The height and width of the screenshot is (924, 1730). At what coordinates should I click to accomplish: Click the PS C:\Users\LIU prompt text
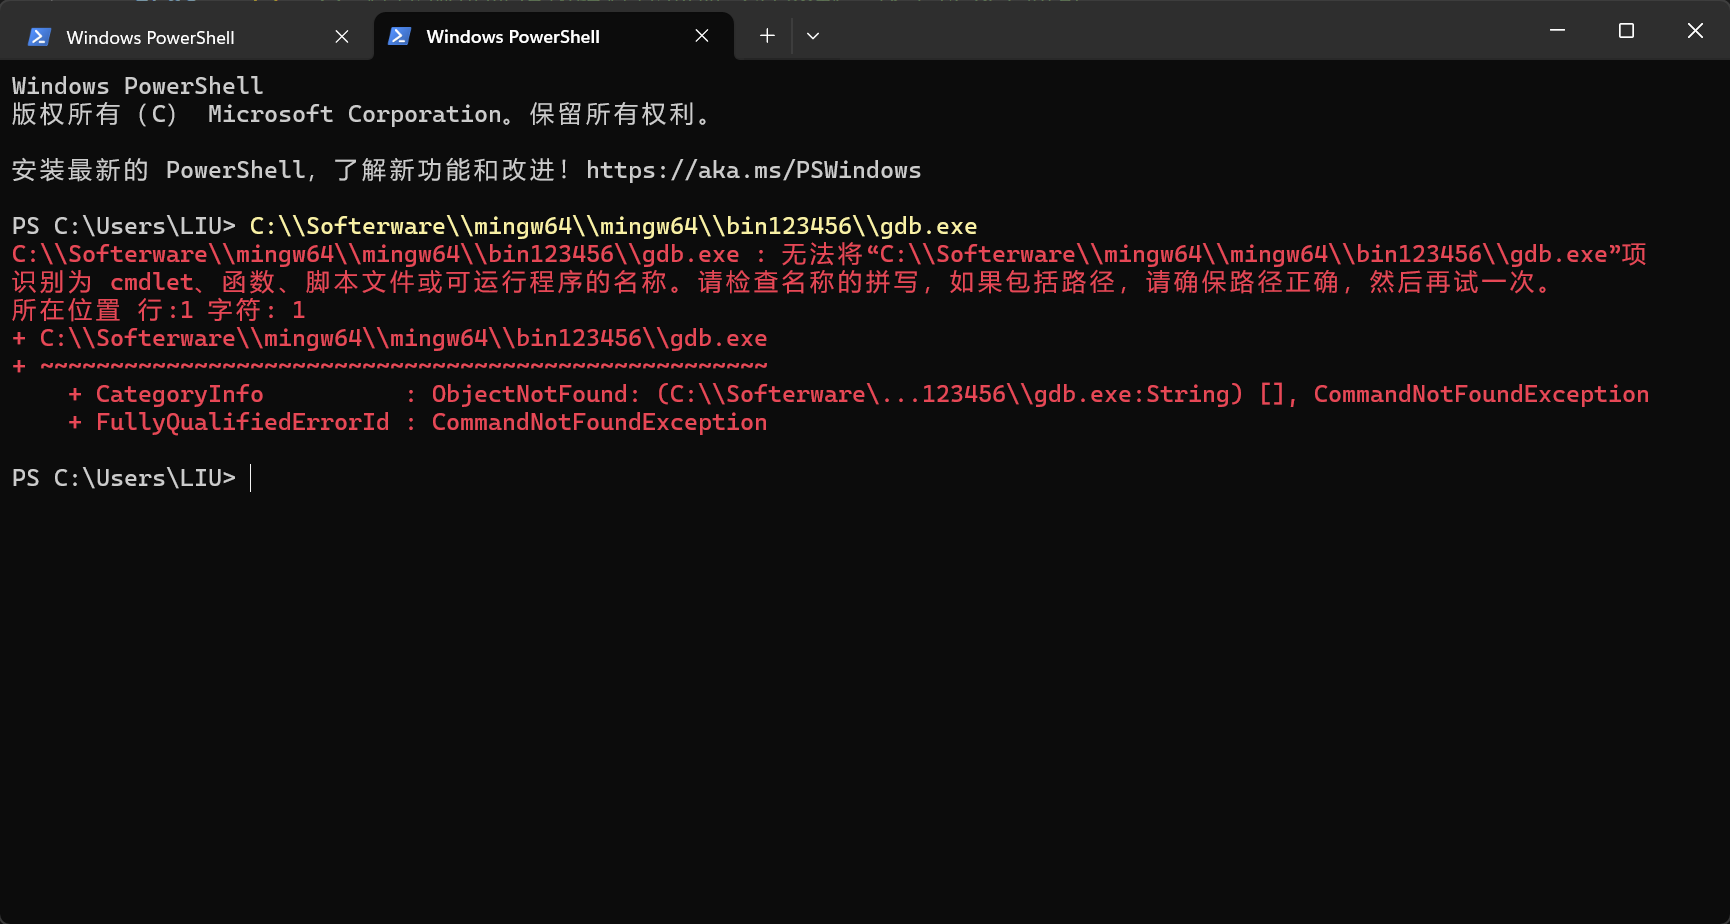click(123, 478)
